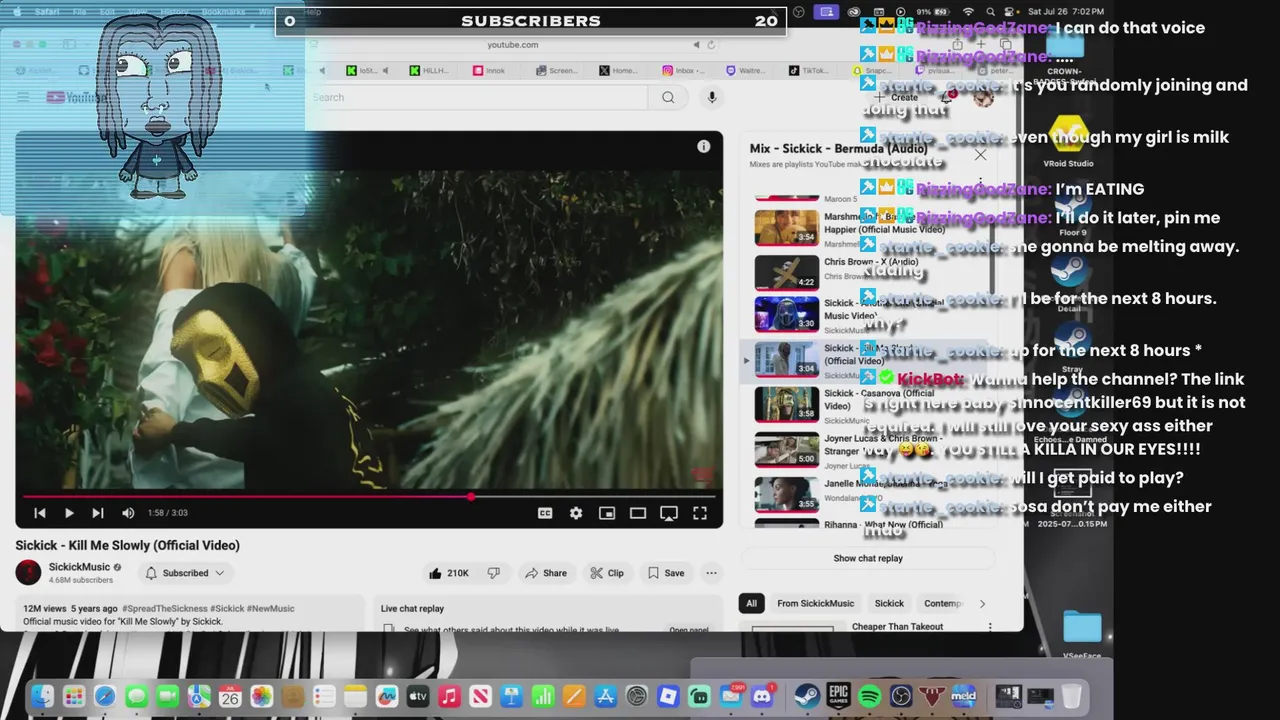Screen dimensions: 1280x720
Task: Open Discord from the dock
Action: click(762, 696)
